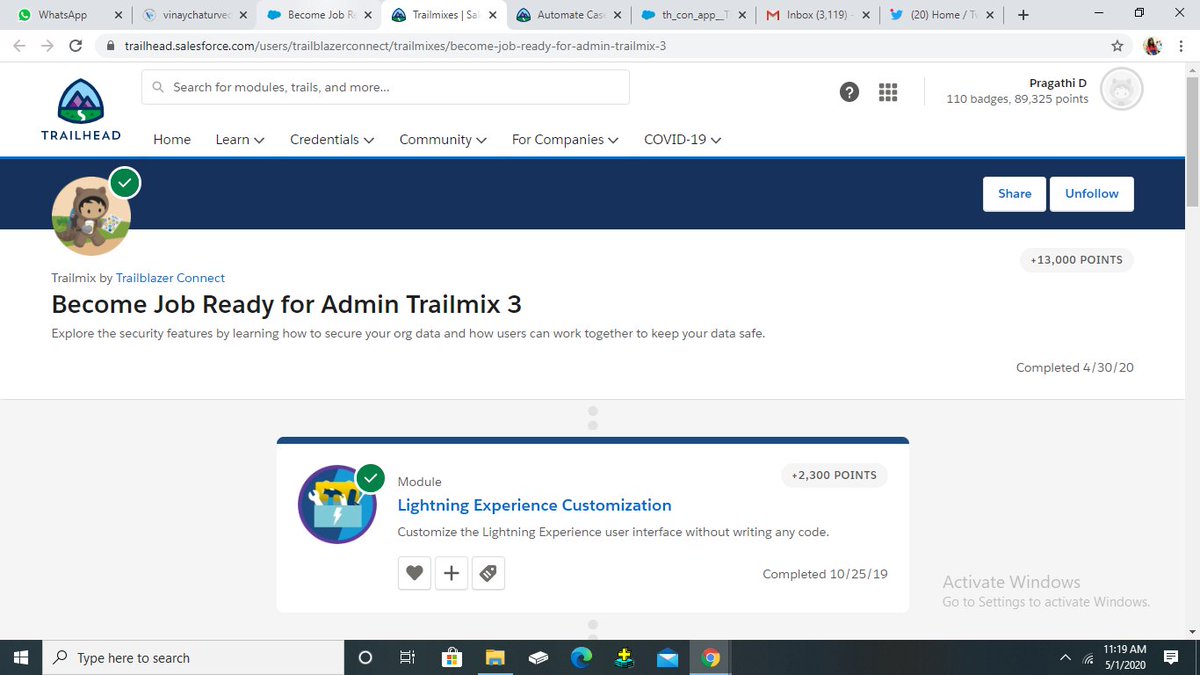
Task: Go to Home in navigation
Action: point(172,139)
